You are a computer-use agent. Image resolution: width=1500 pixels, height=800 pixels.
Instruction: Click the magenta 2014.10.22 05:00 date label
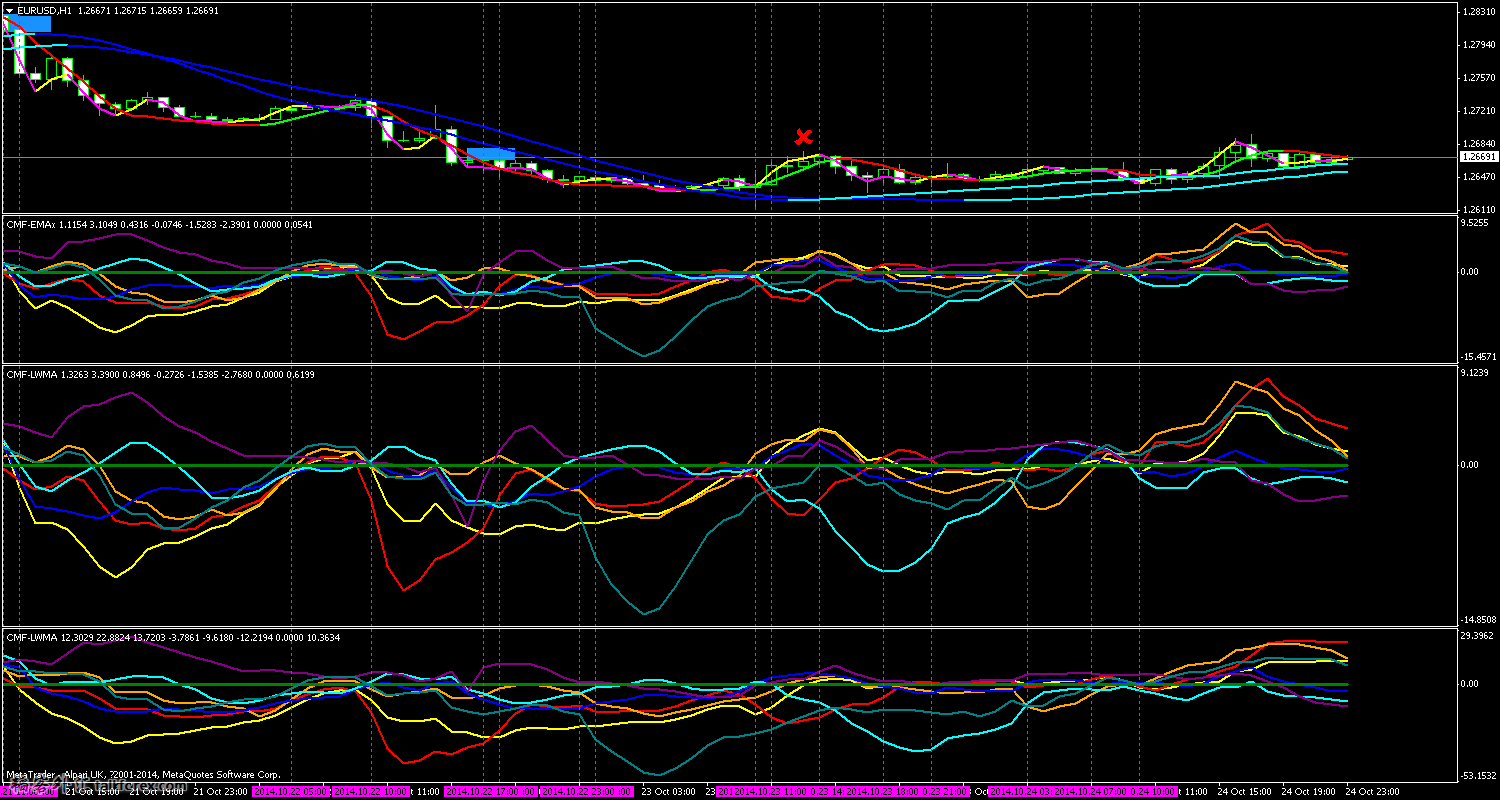coord(290,791)
